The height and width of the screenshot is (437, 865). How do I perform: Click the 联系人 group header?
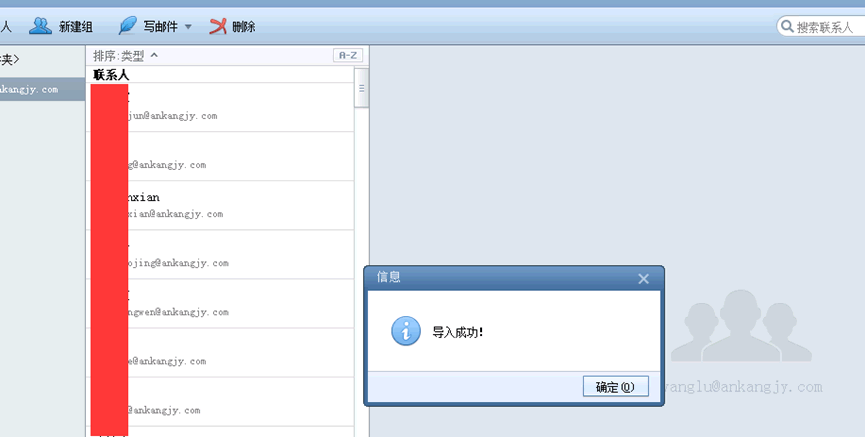111,75
